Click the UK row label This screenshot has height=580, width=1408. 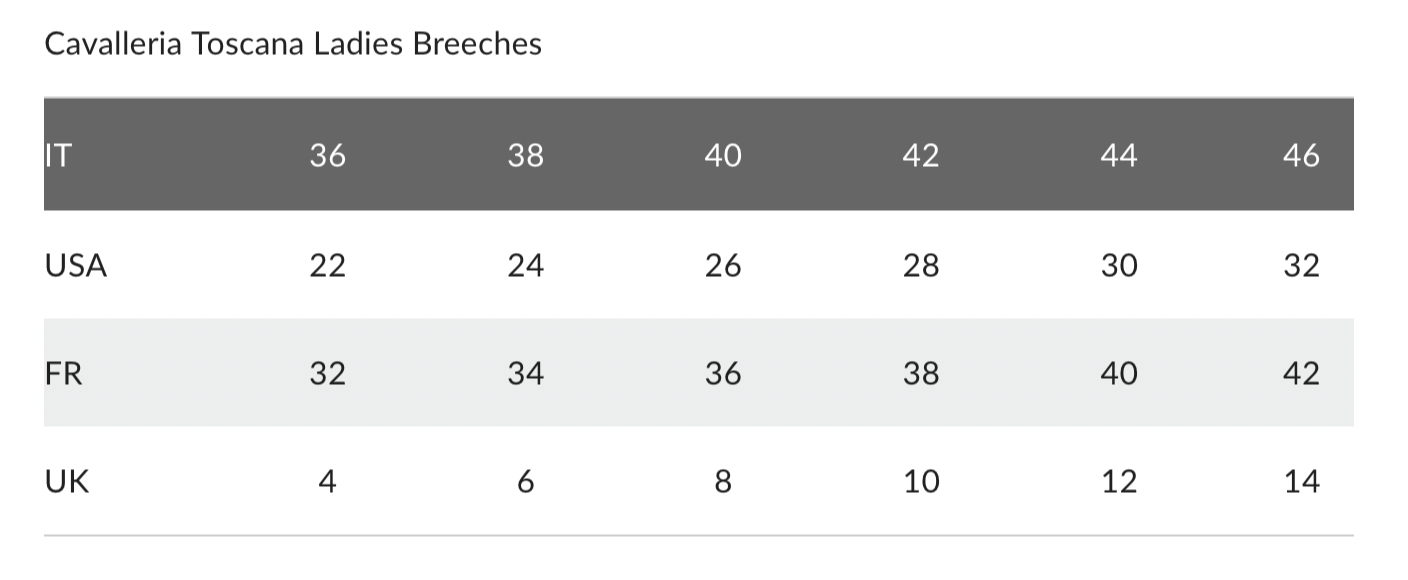[x=67, y=483]
